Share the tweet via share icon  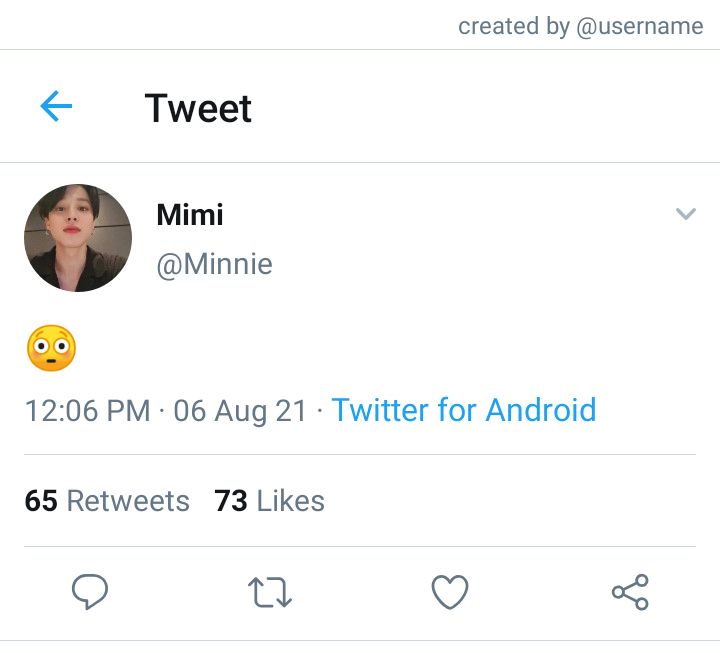click(630, 592)
